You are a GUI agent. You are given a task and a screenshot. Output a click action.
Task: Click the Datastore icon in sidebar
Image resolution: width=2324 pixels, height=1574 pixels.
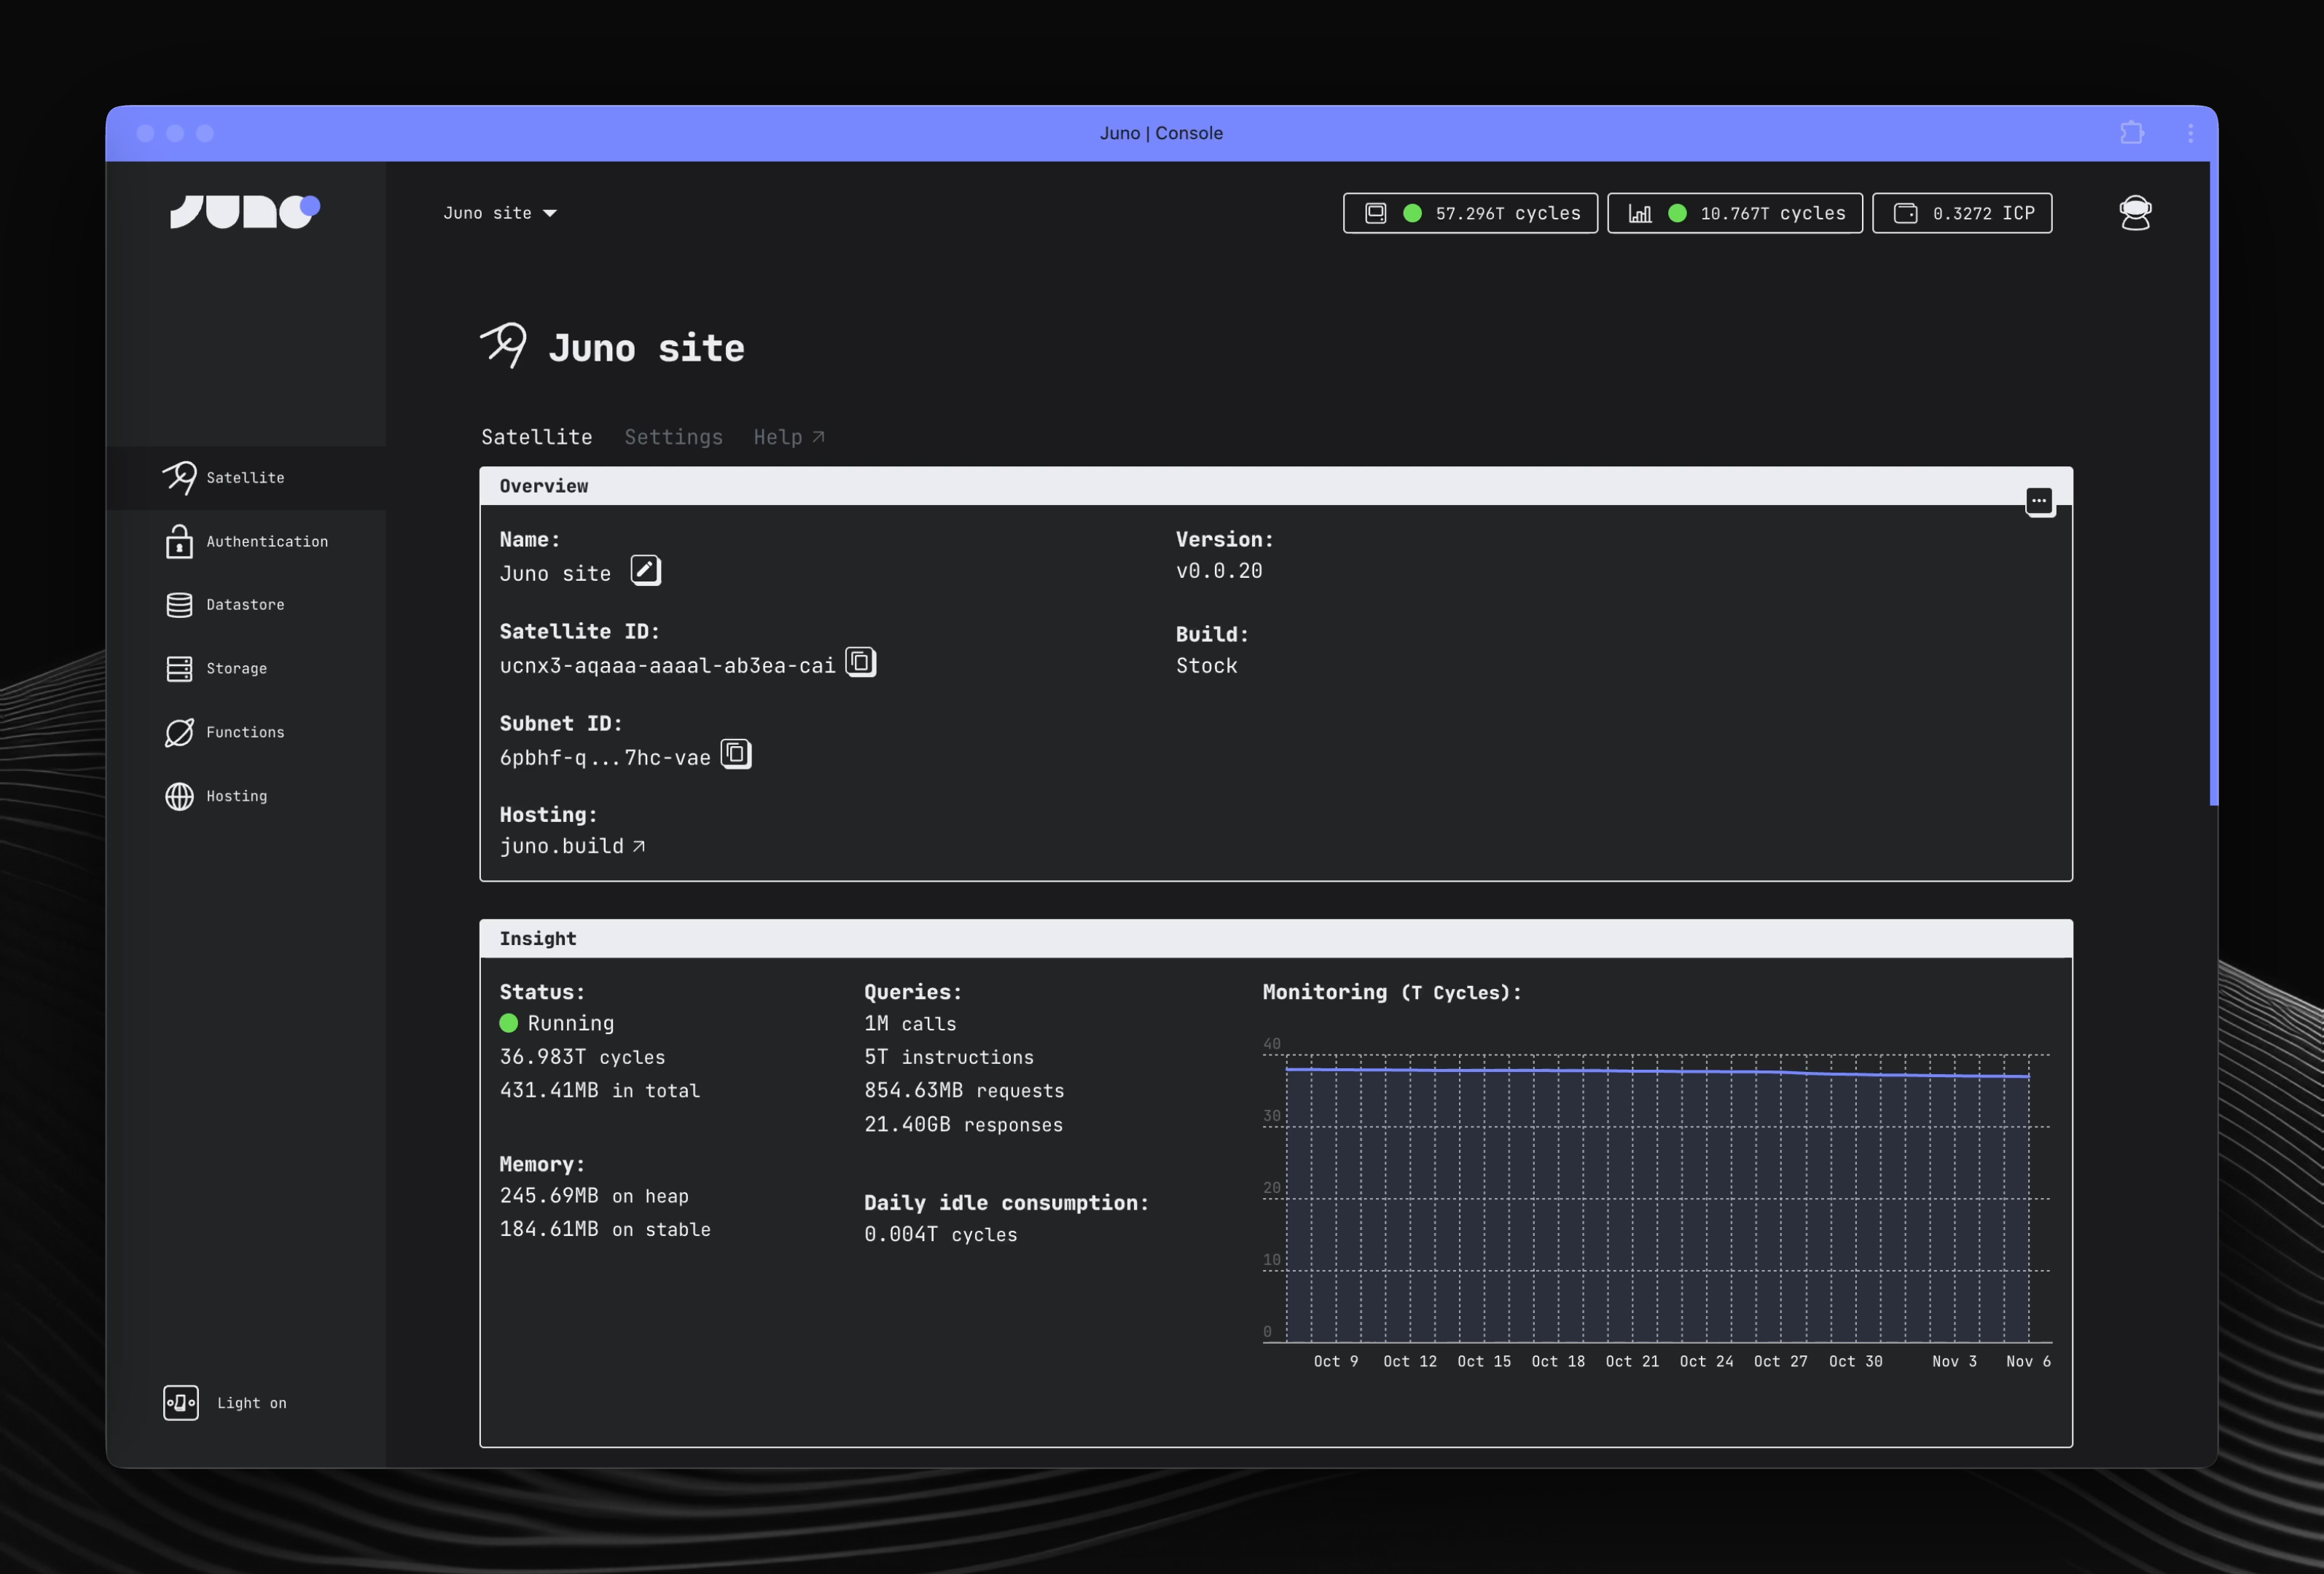[x=177, y=604]
